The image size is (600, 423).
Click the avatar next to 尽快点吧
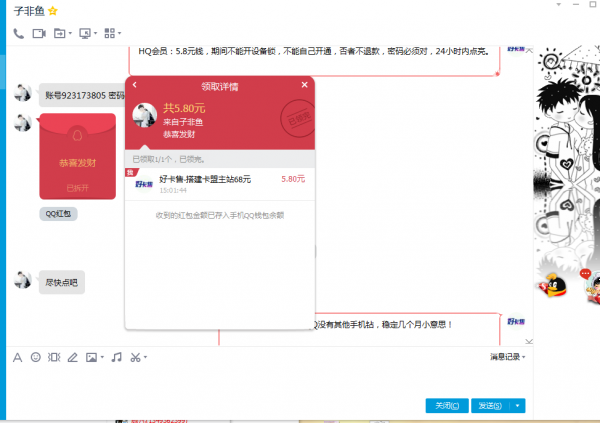tap(23, 280)
